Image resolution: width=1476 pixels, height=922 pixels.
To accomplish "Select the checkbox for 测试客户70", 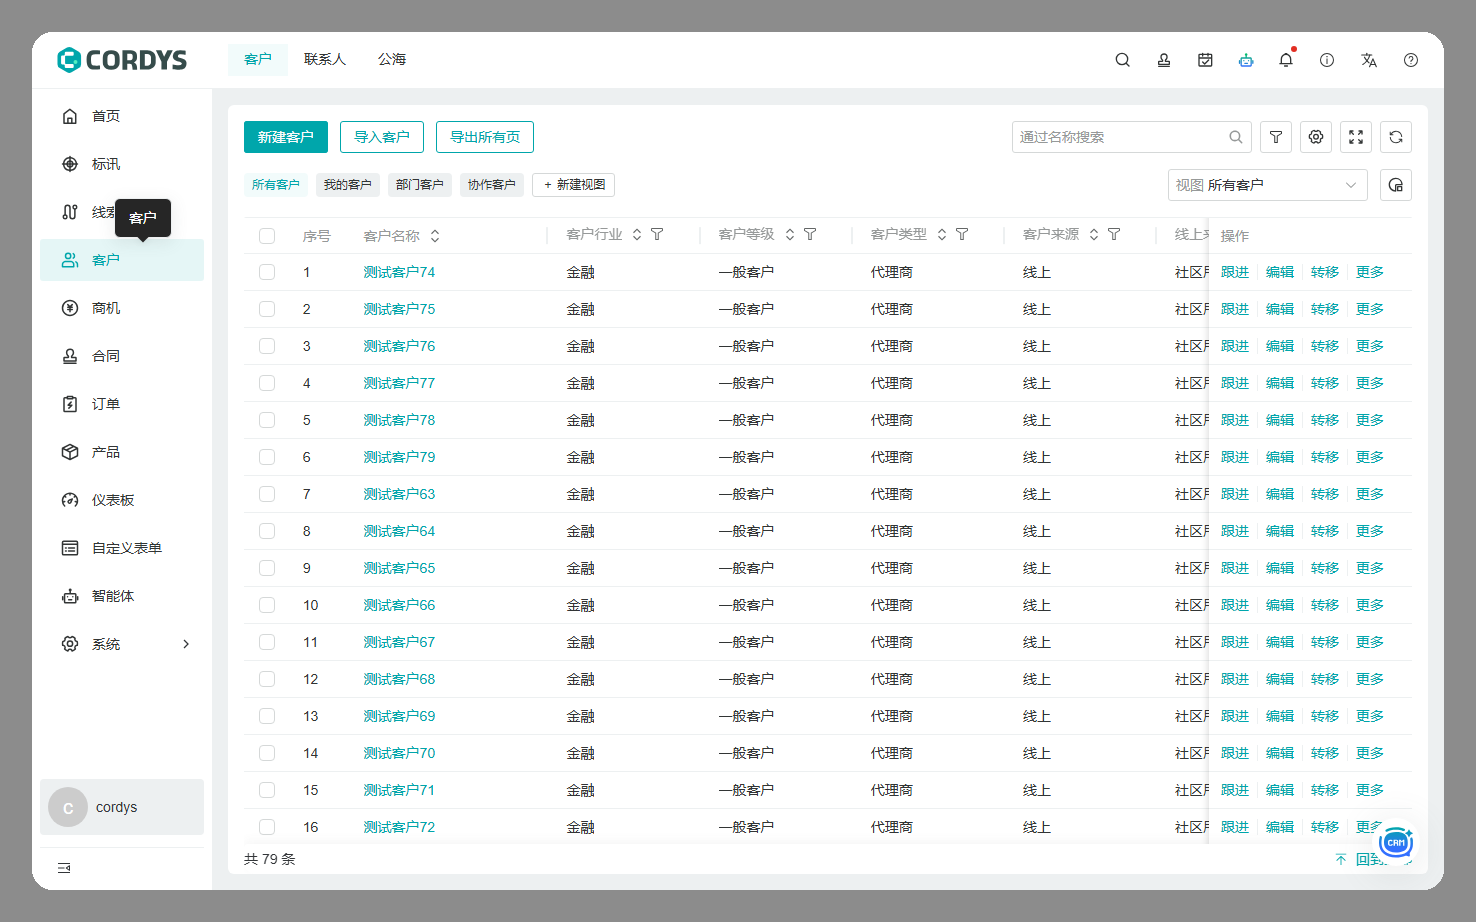I will [x=267, y=753].
